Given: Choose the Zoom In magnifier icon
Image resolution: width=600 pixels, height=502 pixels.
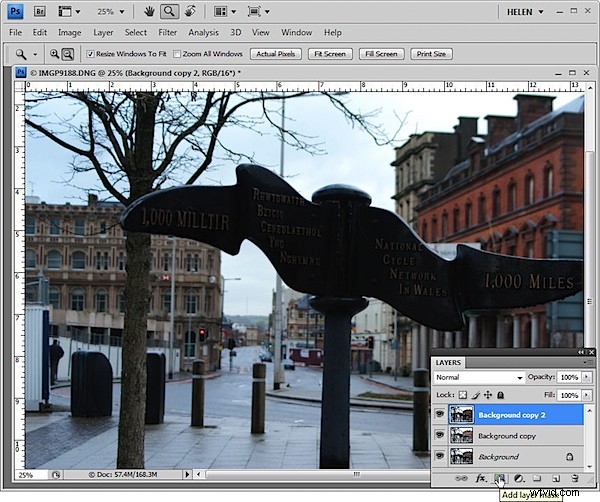Looking at the screenshot, I should pos(55,54).
